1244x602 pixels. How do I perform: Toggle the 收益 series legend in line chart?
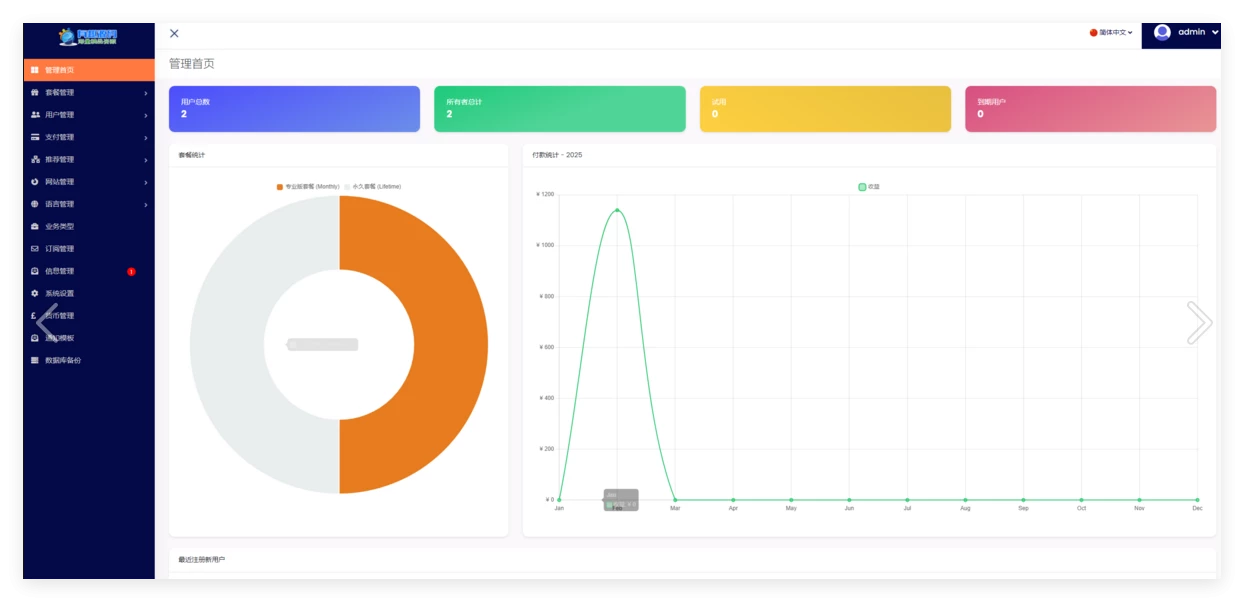pos(868,187)
